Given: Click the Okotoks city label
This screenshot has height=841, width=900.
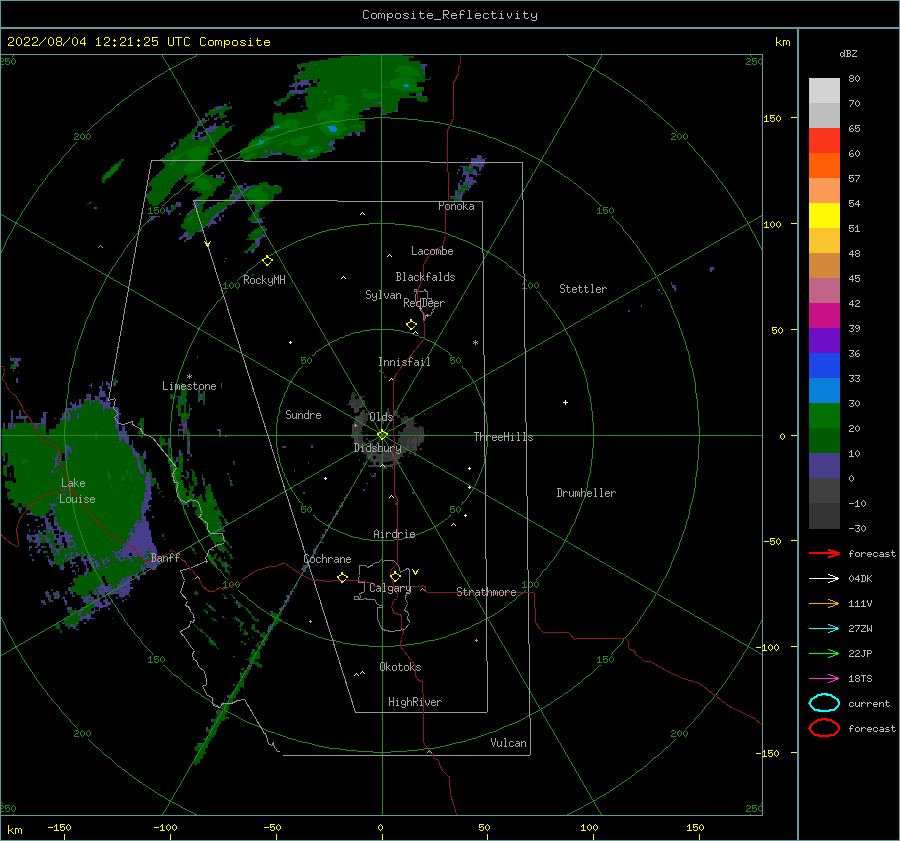Looking at the screenshot, I should 400,667.
